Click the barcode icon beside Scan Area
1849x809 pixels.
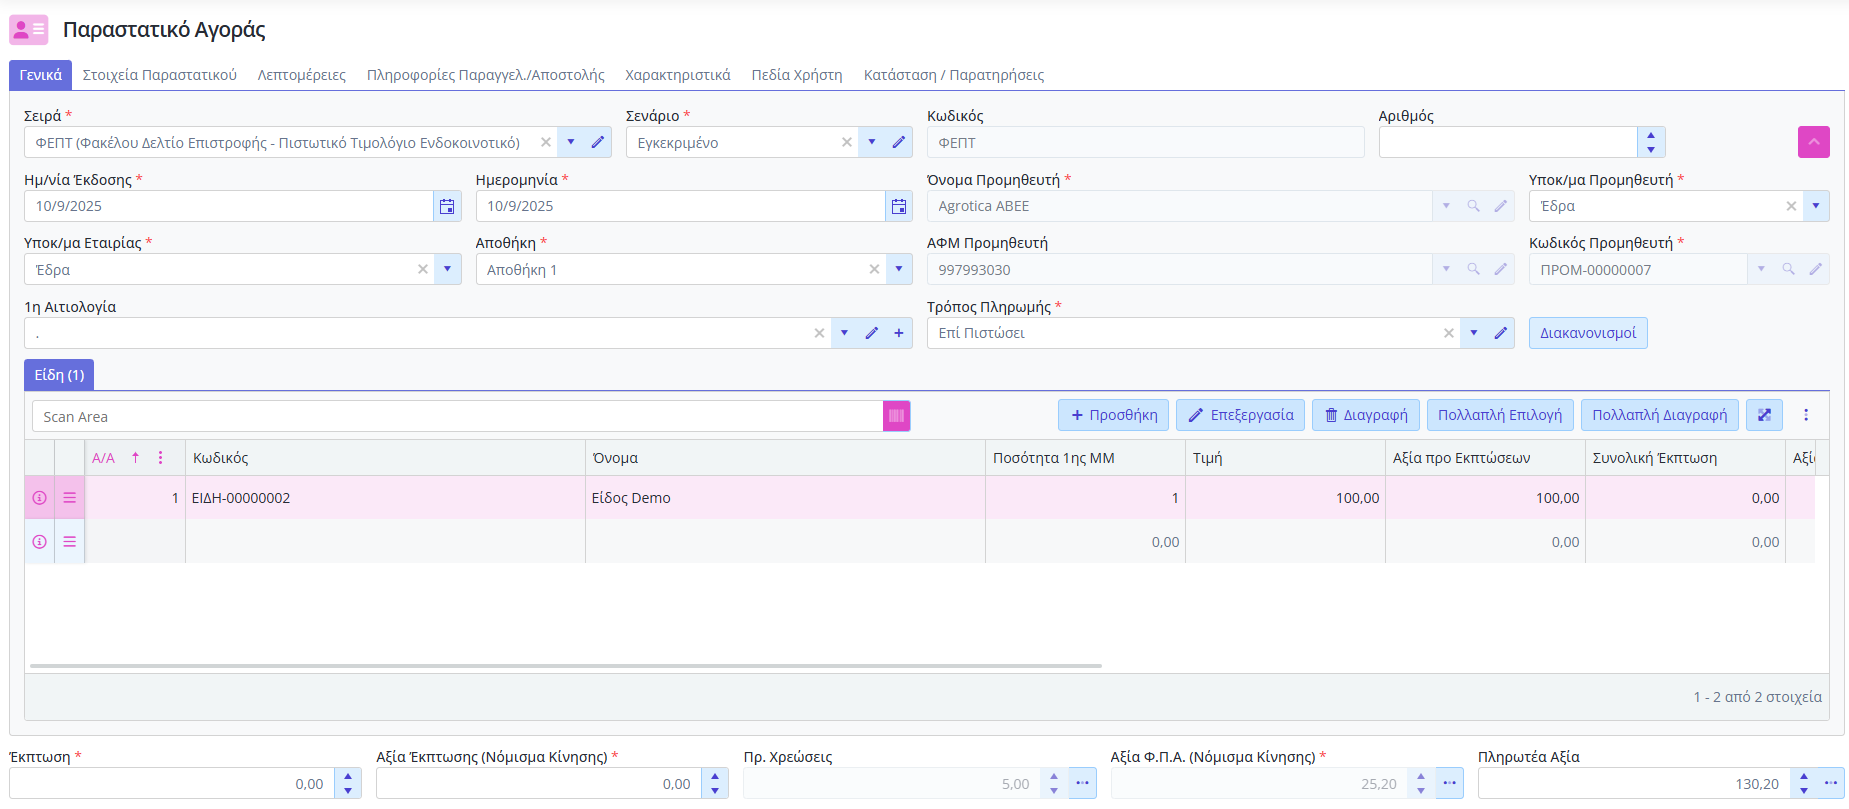coord(896,416)
